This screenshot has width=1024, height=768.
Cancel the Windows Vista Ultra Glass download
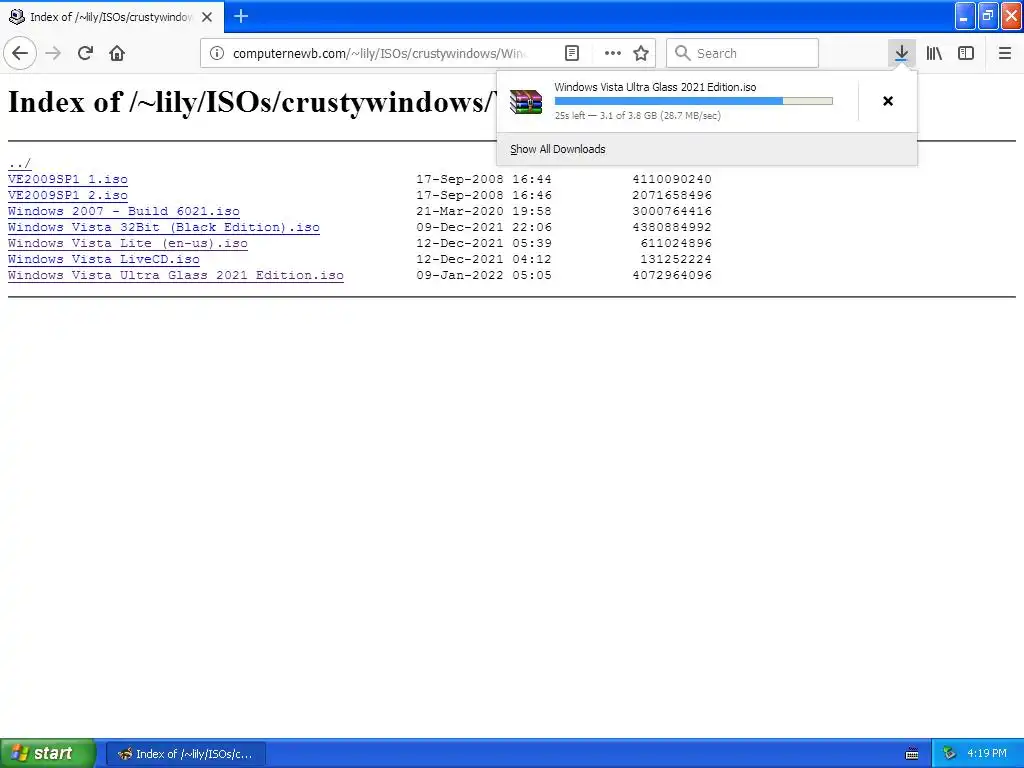coord(888,101)
